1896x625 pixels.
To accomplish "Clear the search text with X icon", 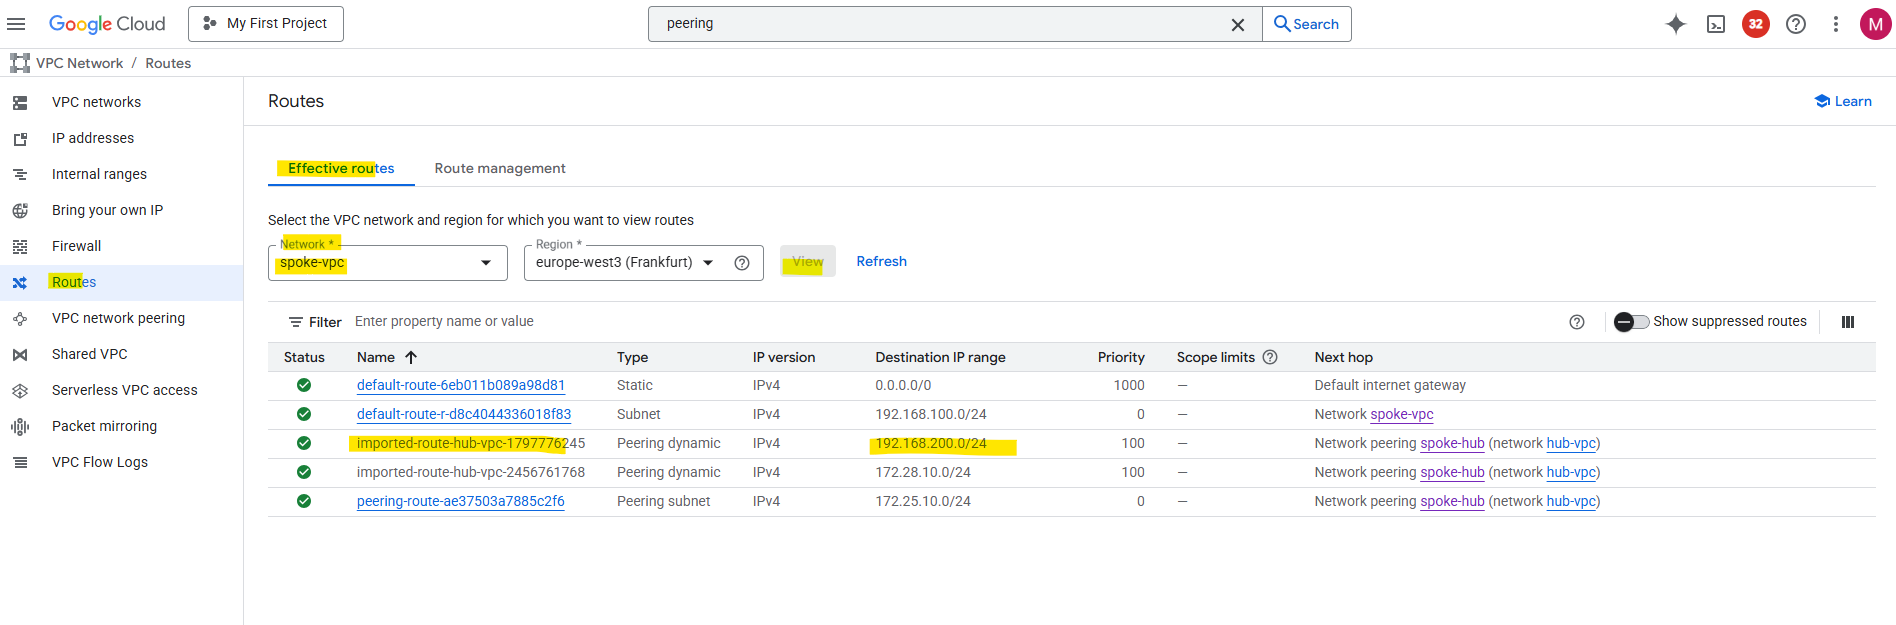I will click(1237, 25).
